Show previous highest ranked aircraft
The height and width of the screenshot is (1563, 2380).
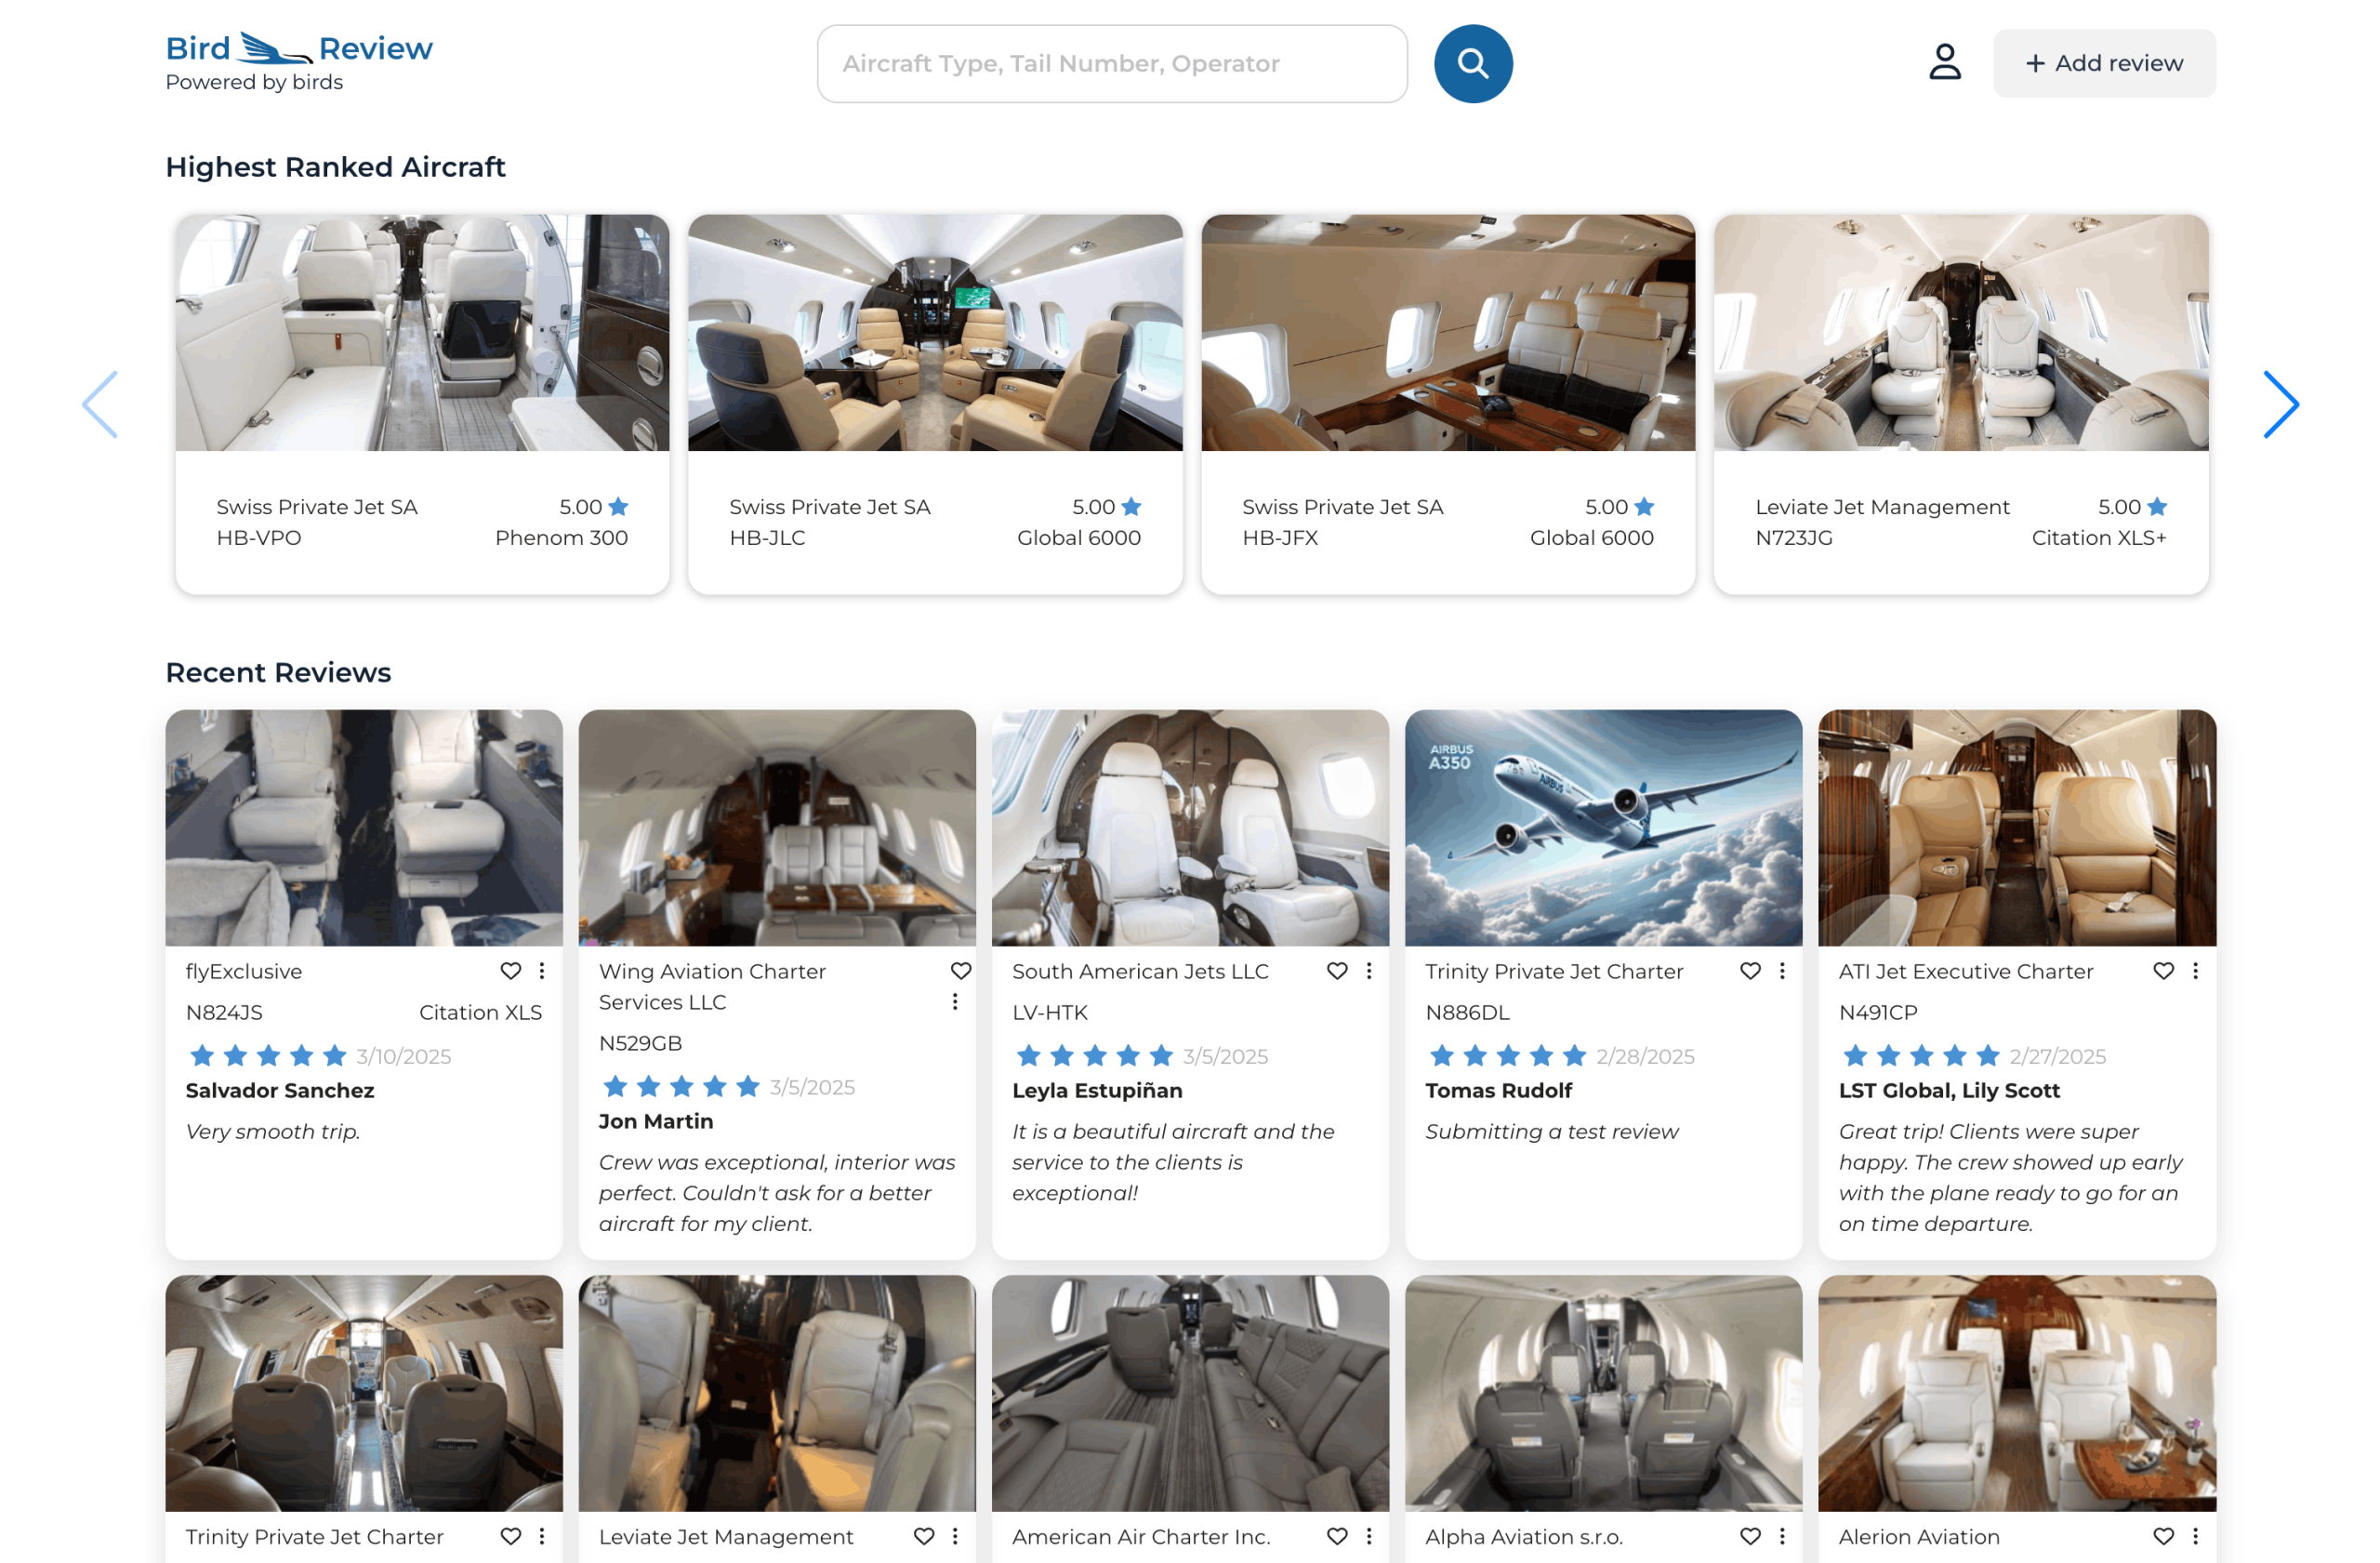(100, 404)
